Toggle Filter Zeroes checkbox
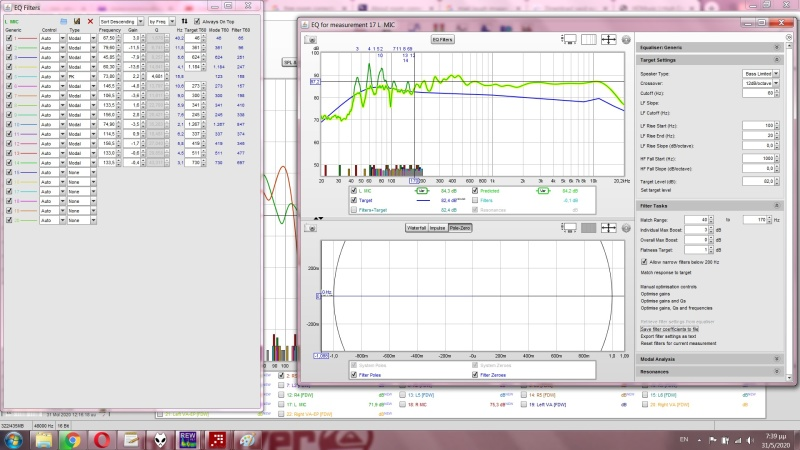 (475, 375)
